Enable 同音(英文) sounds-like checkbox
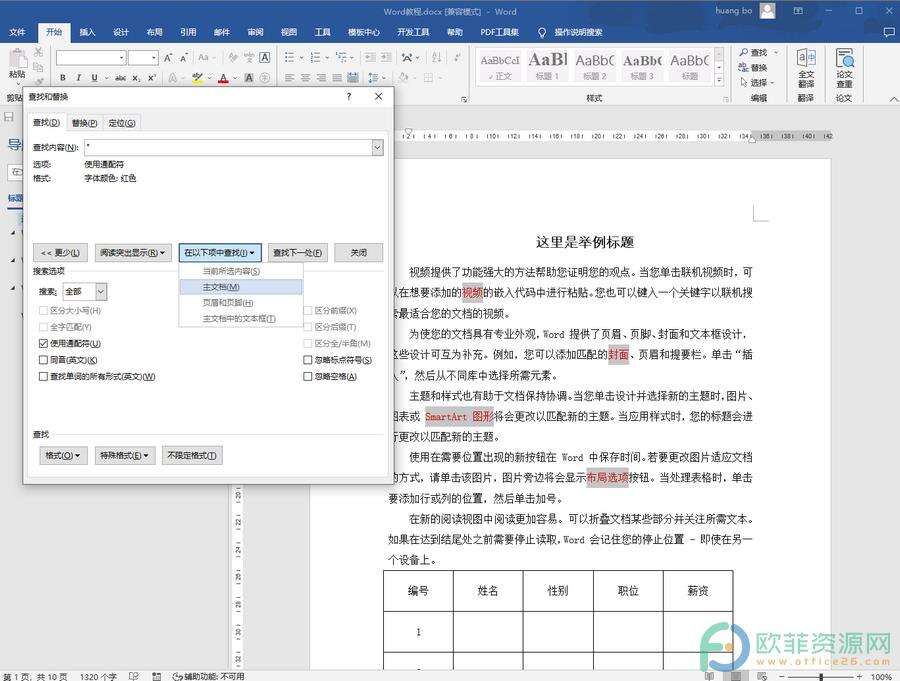 43,360
